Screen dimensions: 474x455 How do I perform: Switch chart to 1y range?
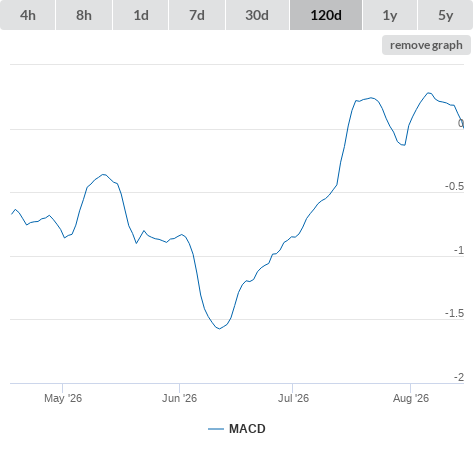(390, 15)
